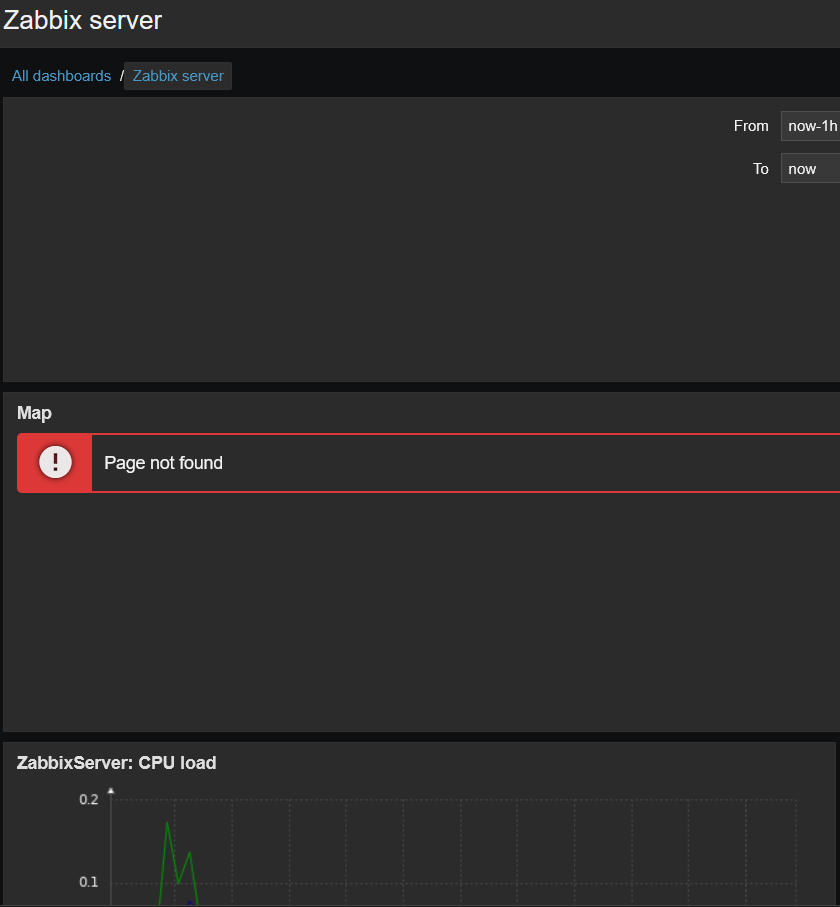The image size is (840, 907).
Task: Click the empty CPU load graph grid
Action: (x=492, y=845)
